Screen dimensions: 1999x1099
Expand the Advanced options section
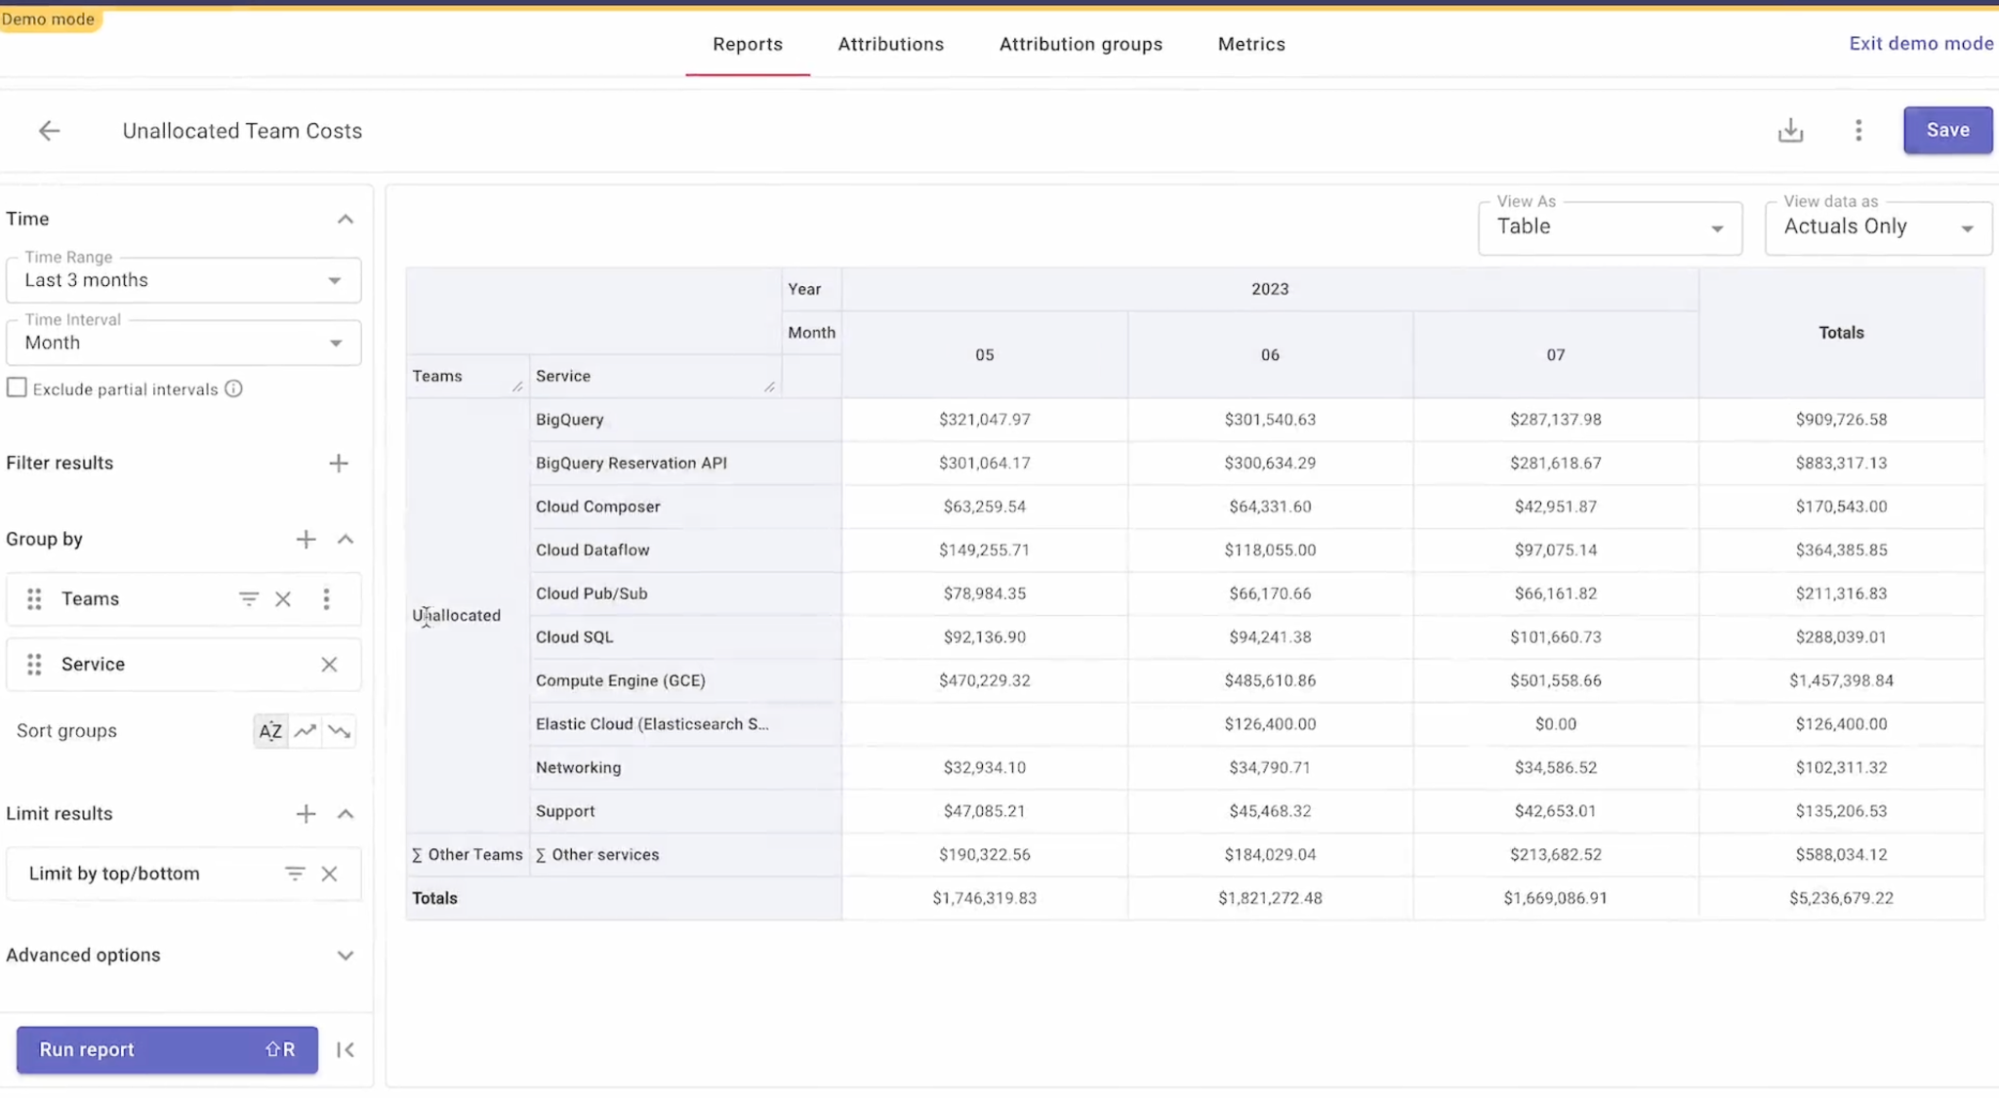345,955
